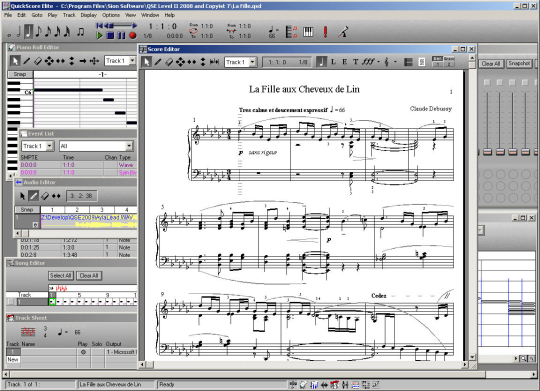Open the Play menu
The image size is (540, 391).
52,15
